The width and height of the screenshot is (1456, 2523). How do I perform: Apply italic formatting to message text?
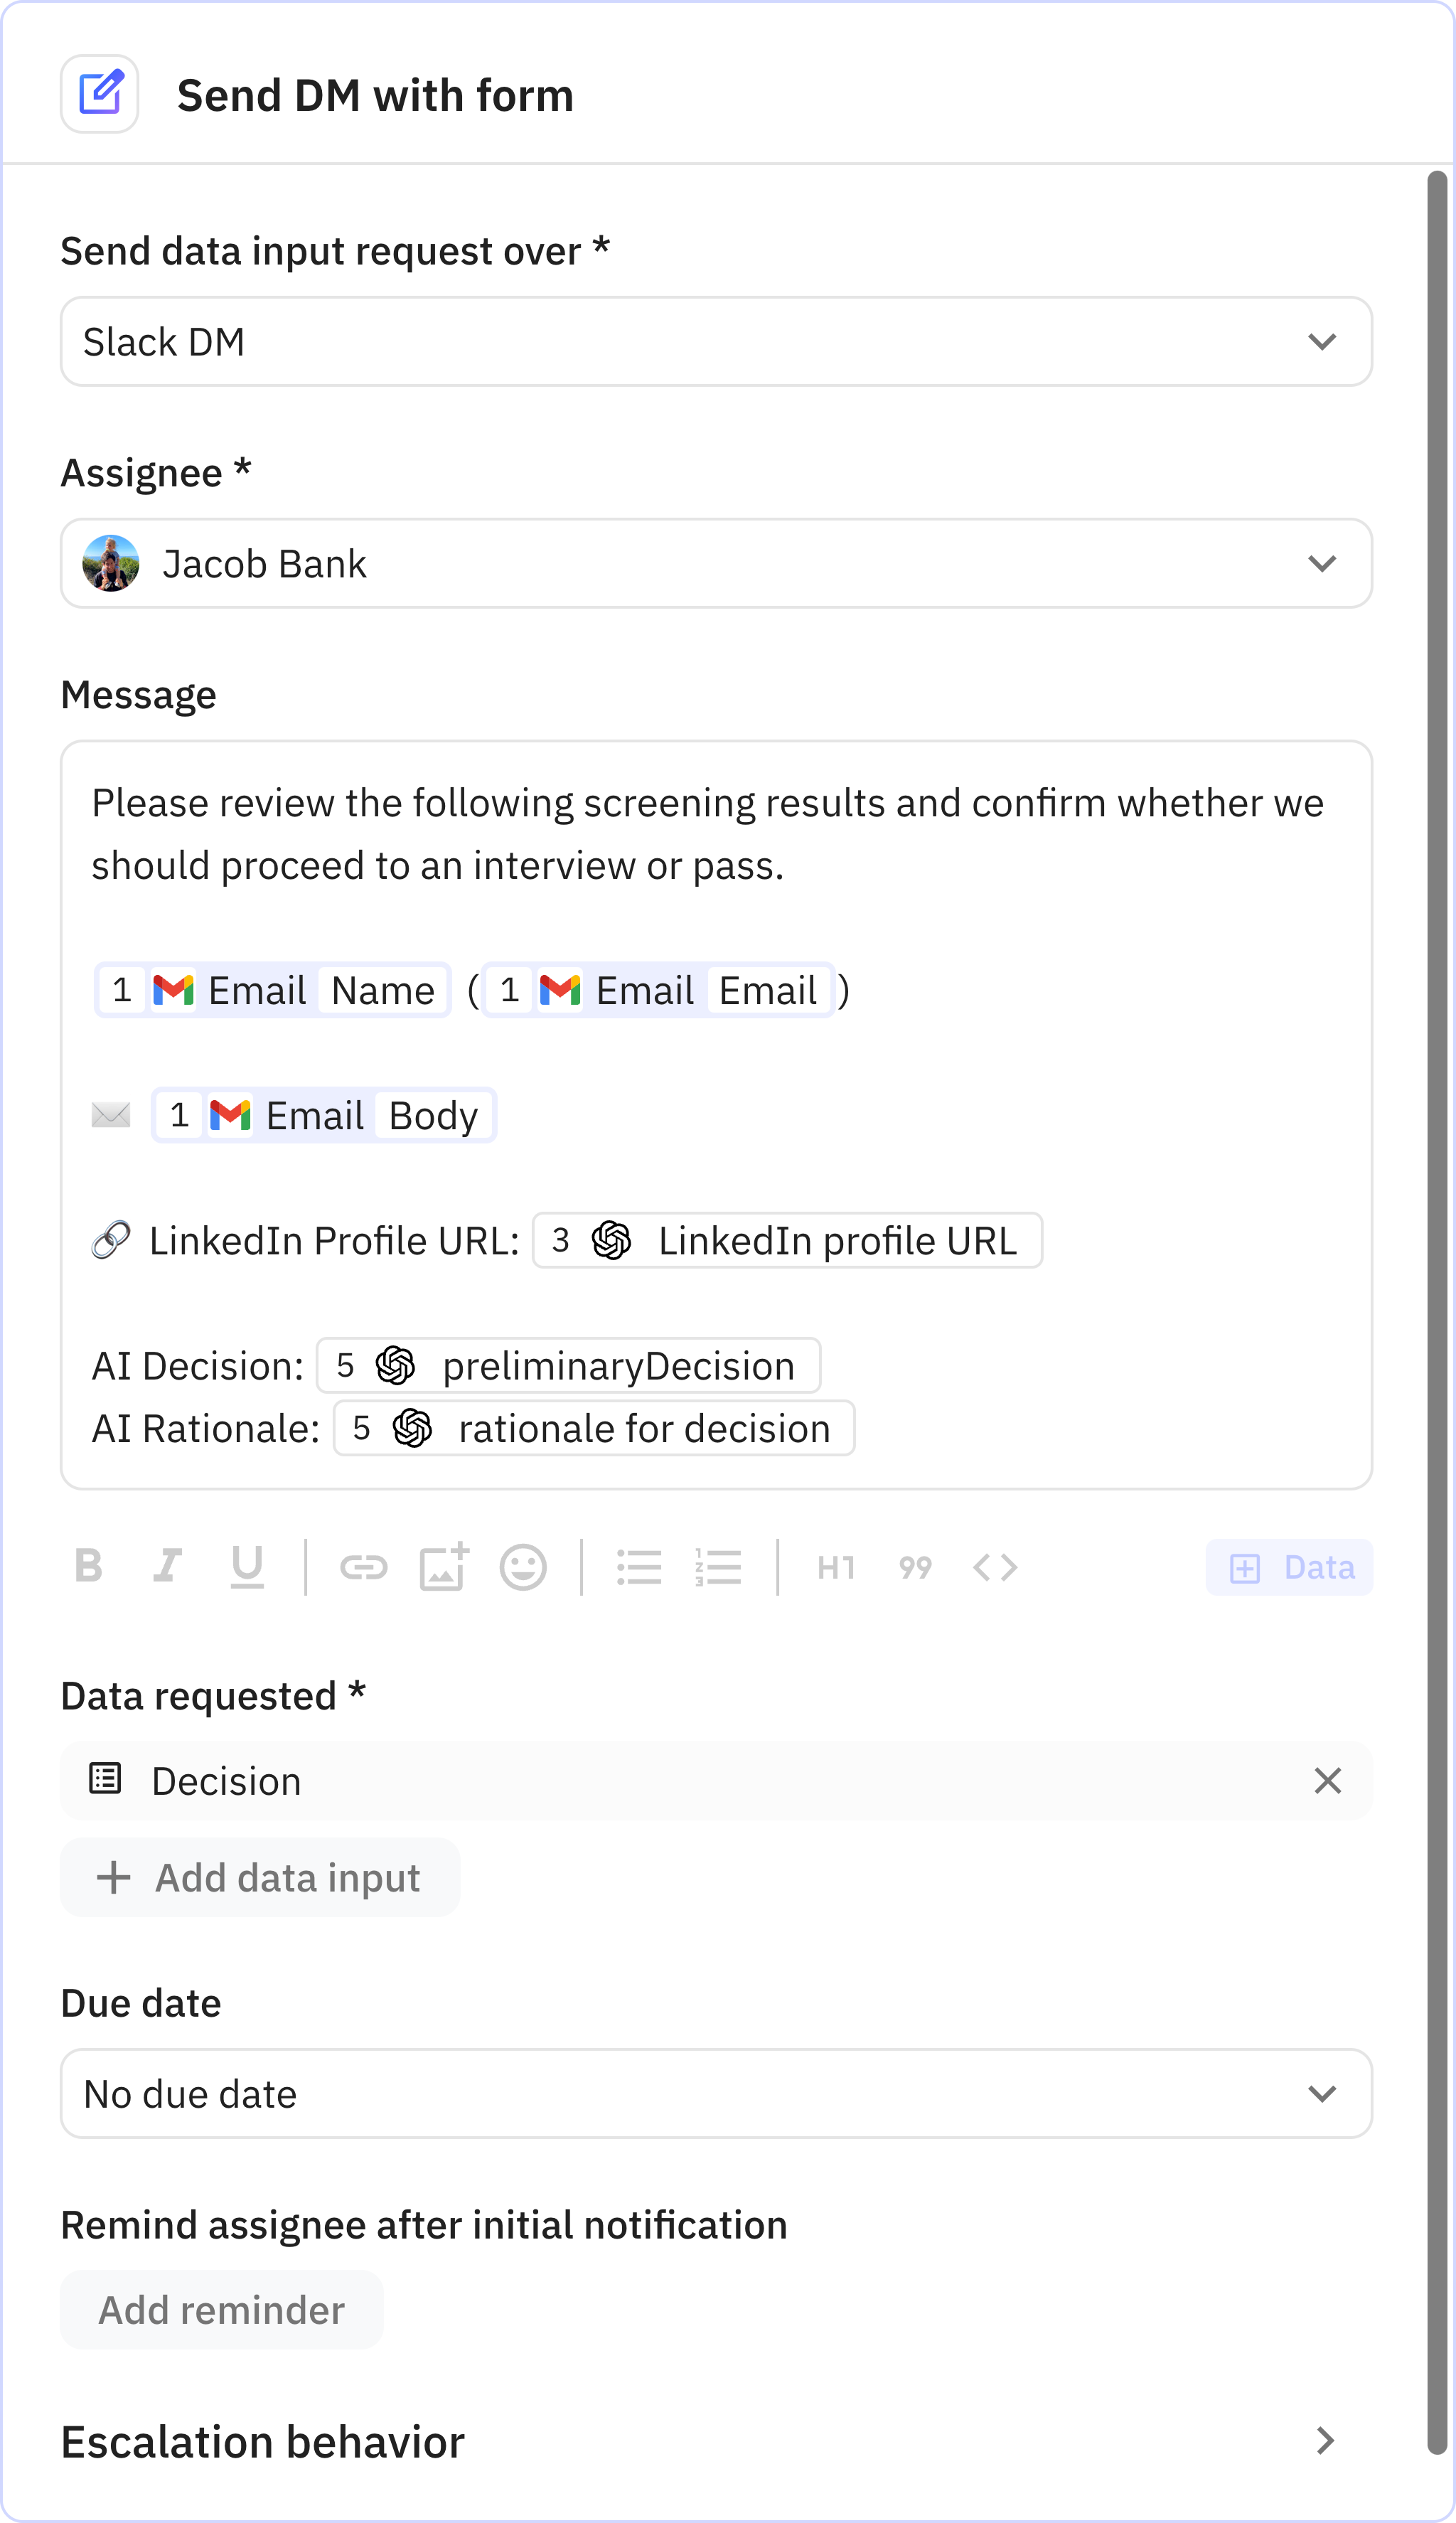pyautogui.click(x=167, y=1566)
